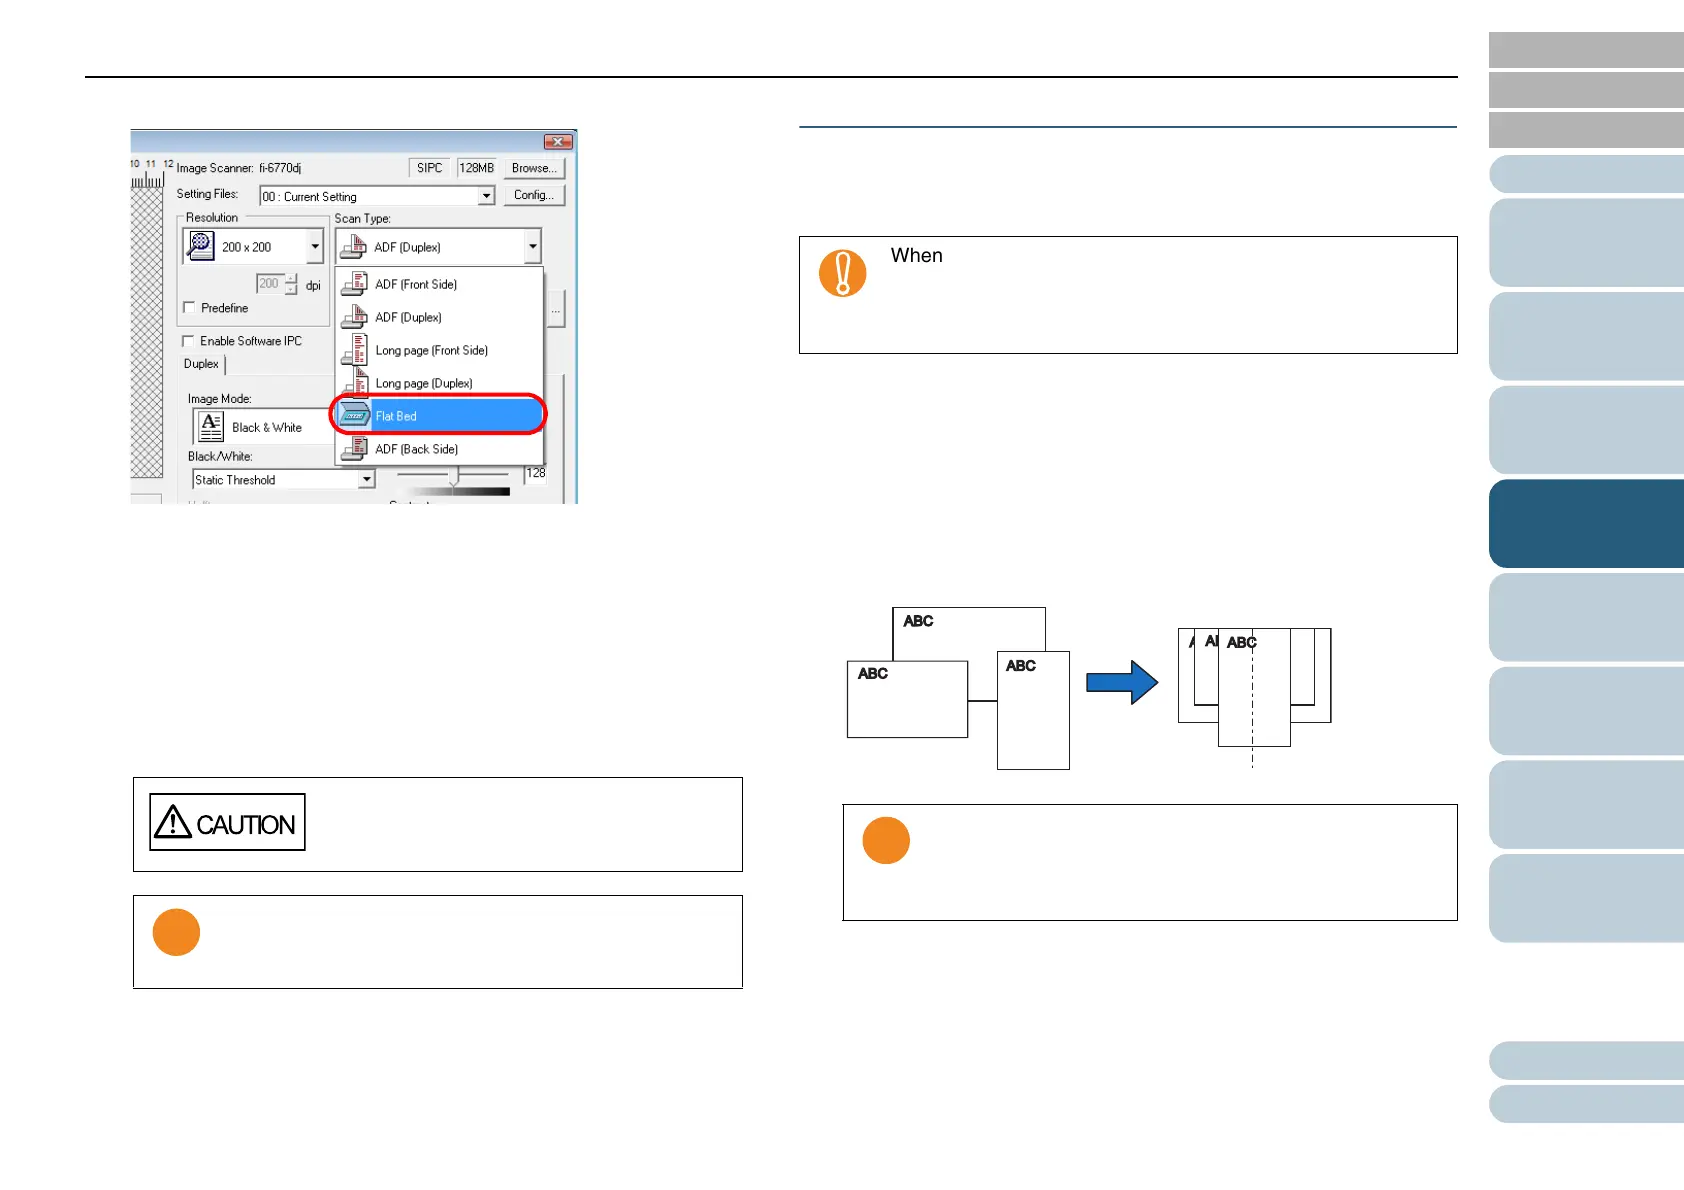This screenshot has width=1684, height=1190.
Task: Enable the Software IPC checkbox
Action: coord(188,341)
